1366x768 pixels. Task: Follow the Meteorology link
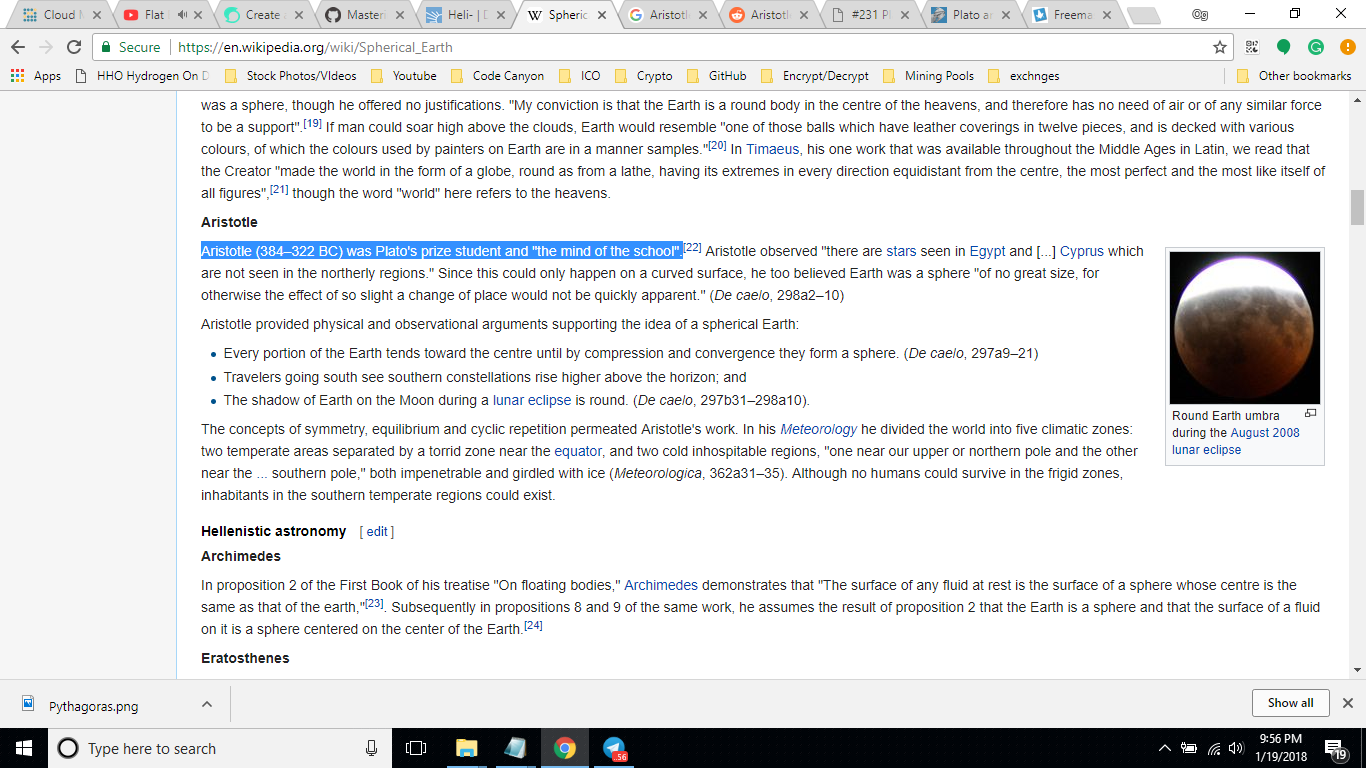pos(819,429)
